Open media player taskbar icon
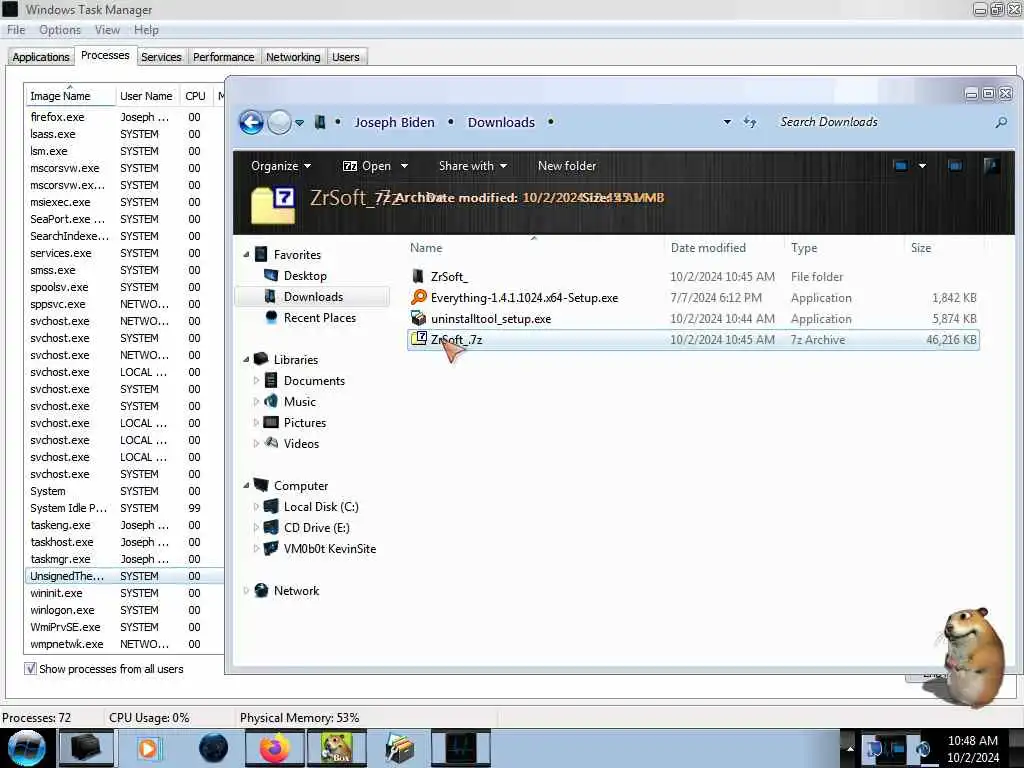 [x=148, y=748]
